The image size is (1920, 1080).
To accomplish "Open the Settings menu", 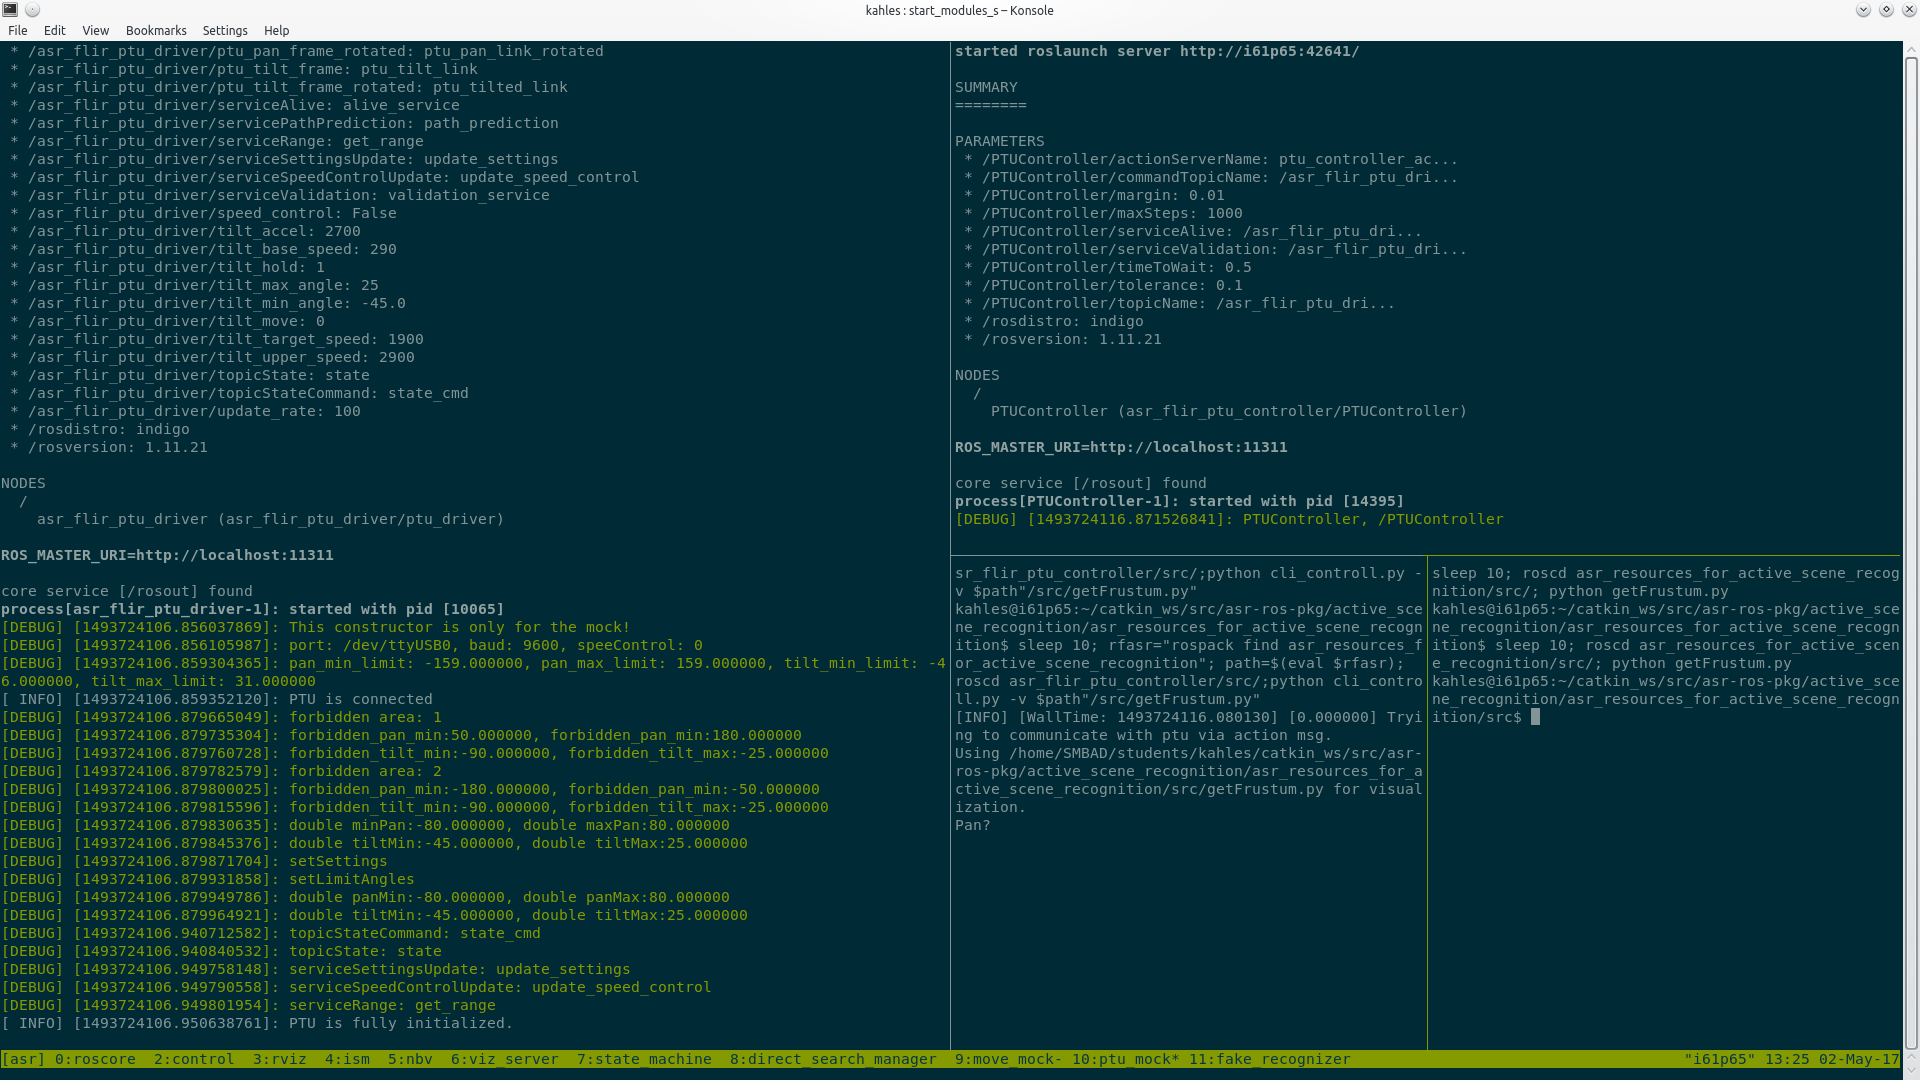I will tap(225, 31).
